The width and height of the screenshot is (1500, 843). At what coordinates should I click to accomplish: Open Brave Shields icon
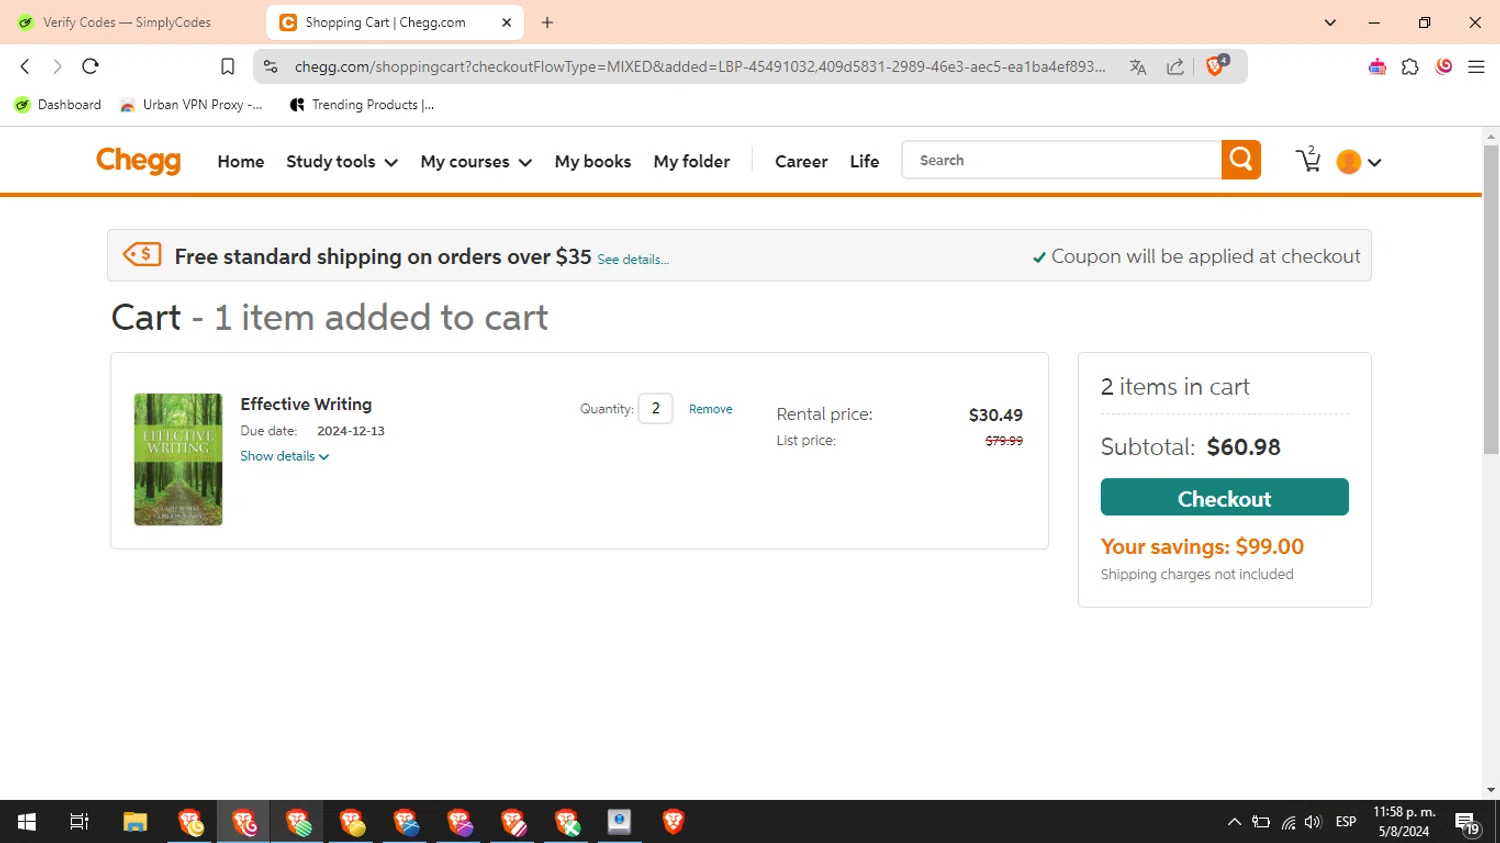[x=1217, y=66]
